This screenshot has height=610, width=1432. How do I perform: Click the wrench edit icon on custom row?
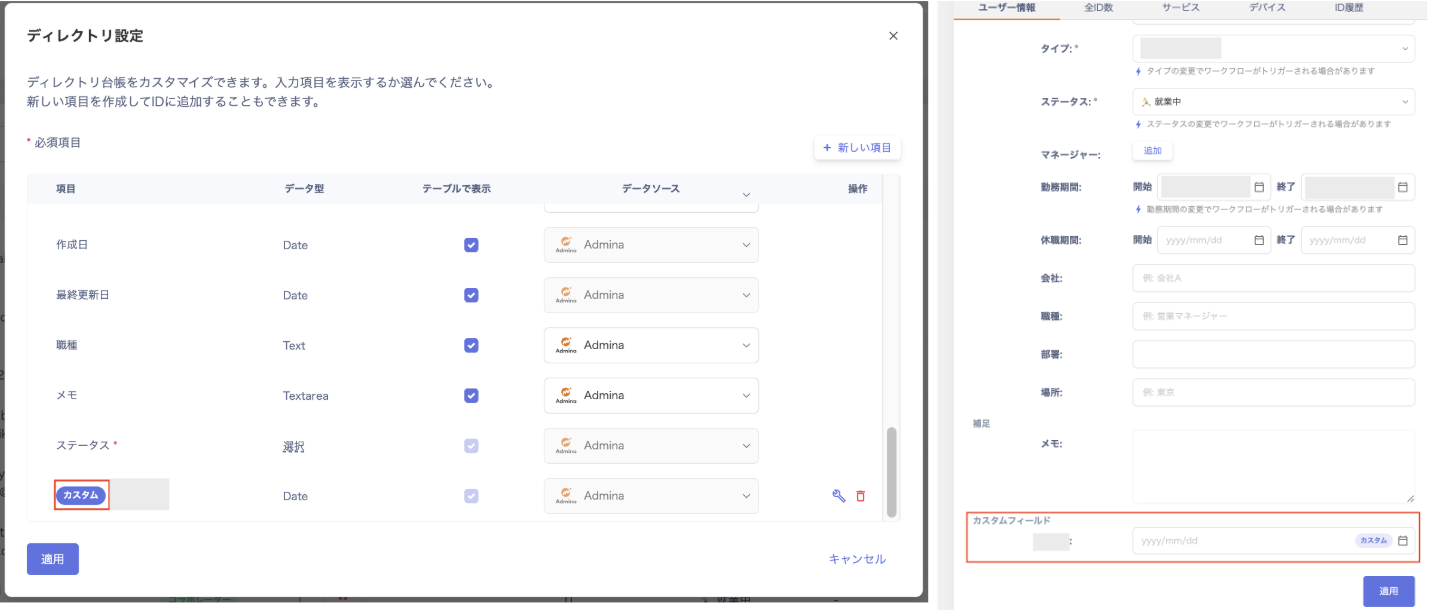point(839,495)
